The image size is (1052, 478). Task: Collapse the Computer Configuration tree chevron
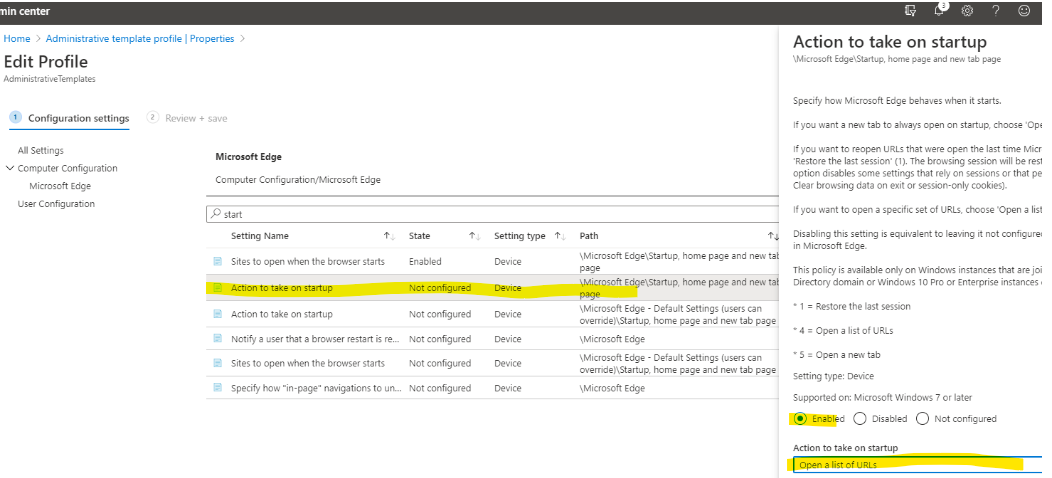tap(9, 168)
